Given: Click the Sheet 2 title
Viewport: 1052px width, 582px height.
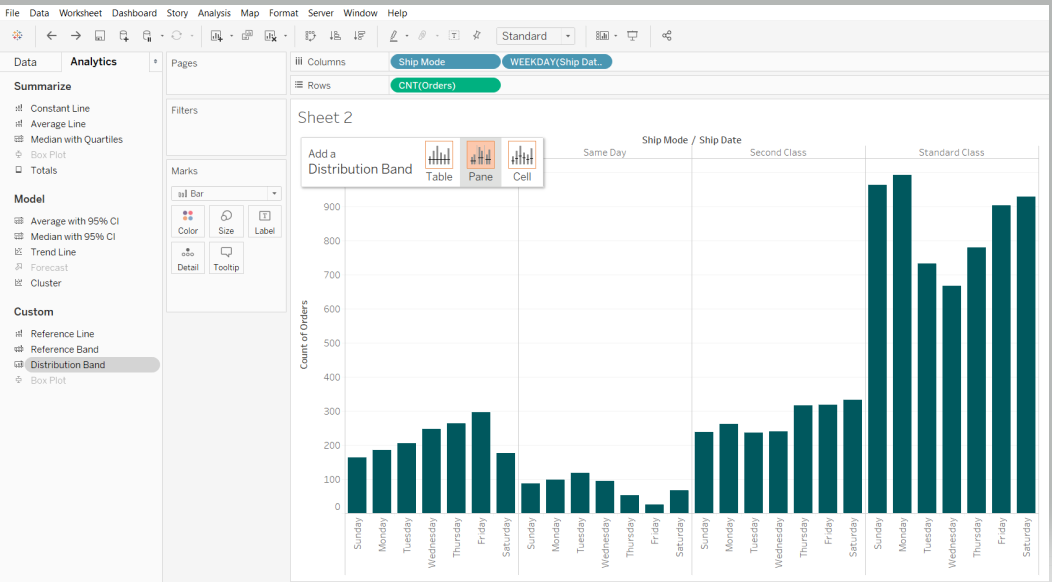Looking at the screenshot, I should tap(325, 117).
